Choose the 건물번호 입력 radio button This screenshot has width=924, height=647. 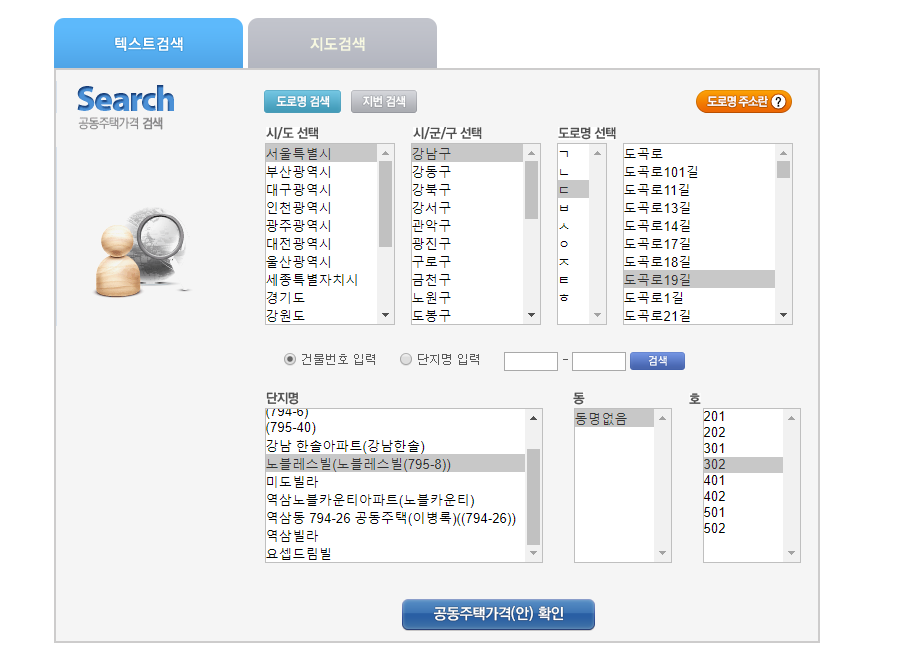289,359
